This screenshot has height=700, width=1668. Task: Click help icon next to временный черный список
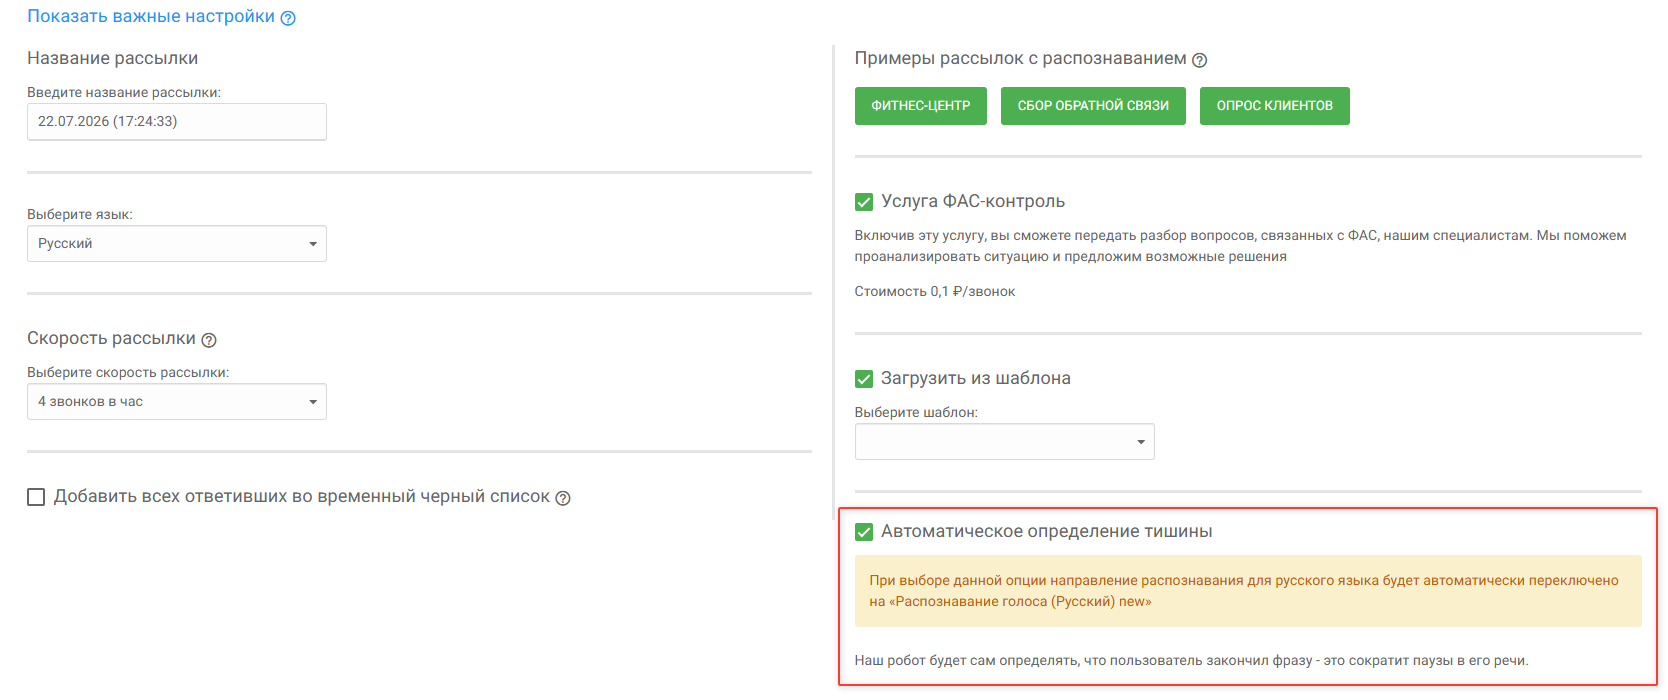563,498
